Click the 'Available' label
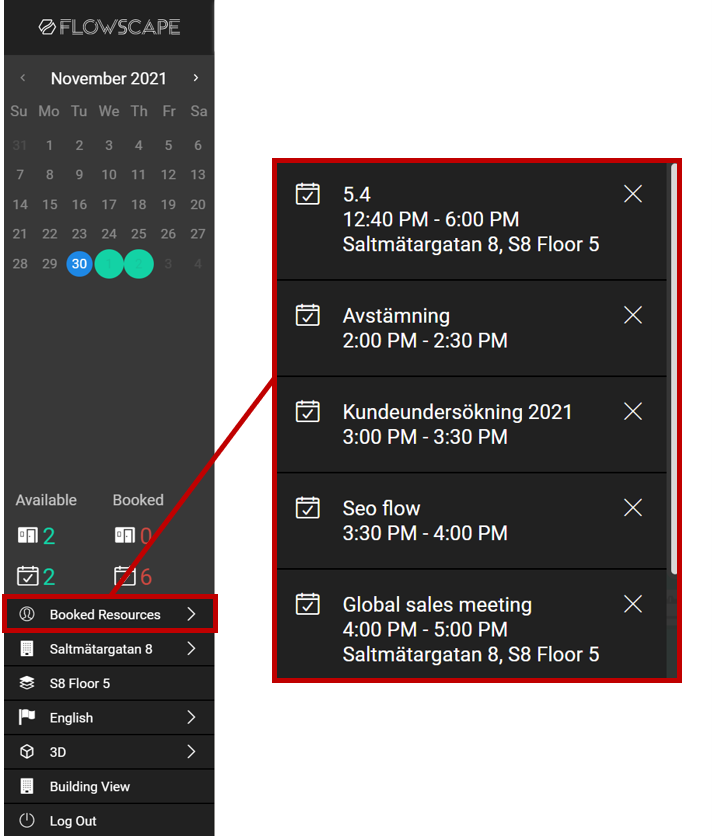The height and width of the screenshot is (836, 712). (46, 500)
